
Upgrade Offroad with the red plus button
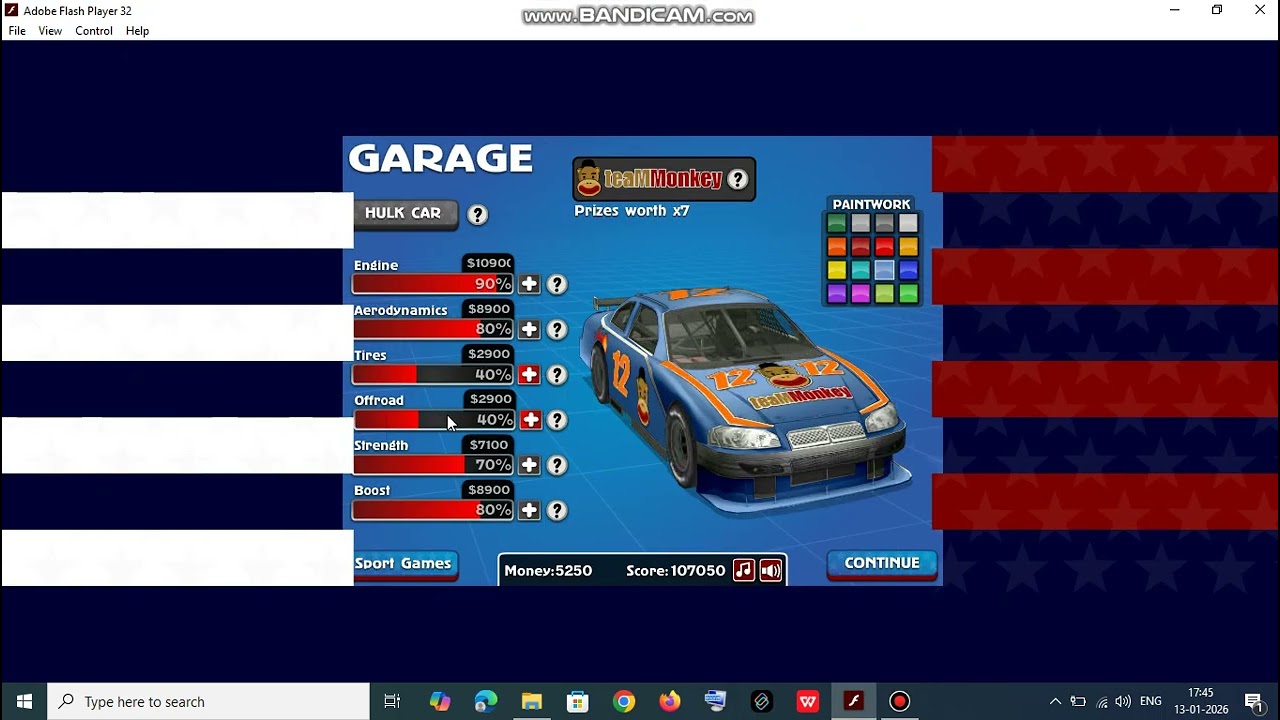[530, 419]
